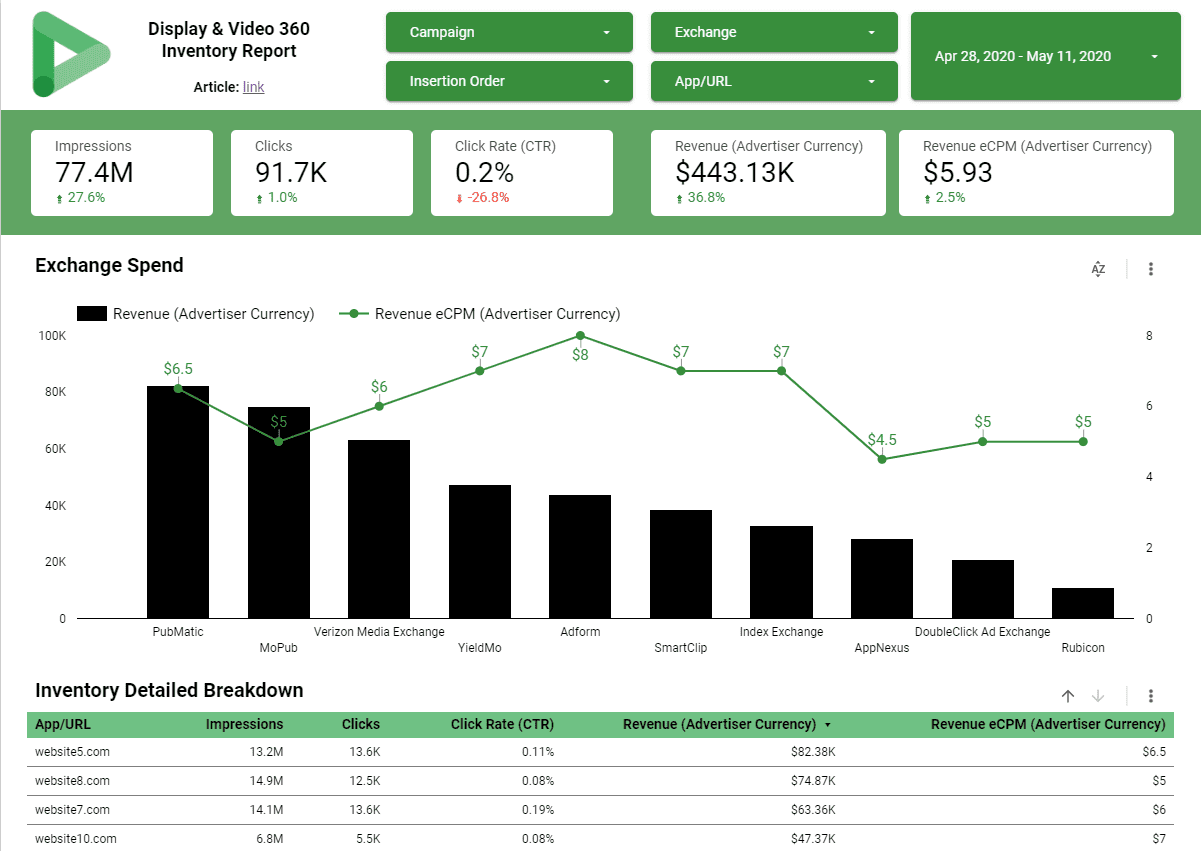Open the Insertion Order filter dropdown

tap(509, 81)
